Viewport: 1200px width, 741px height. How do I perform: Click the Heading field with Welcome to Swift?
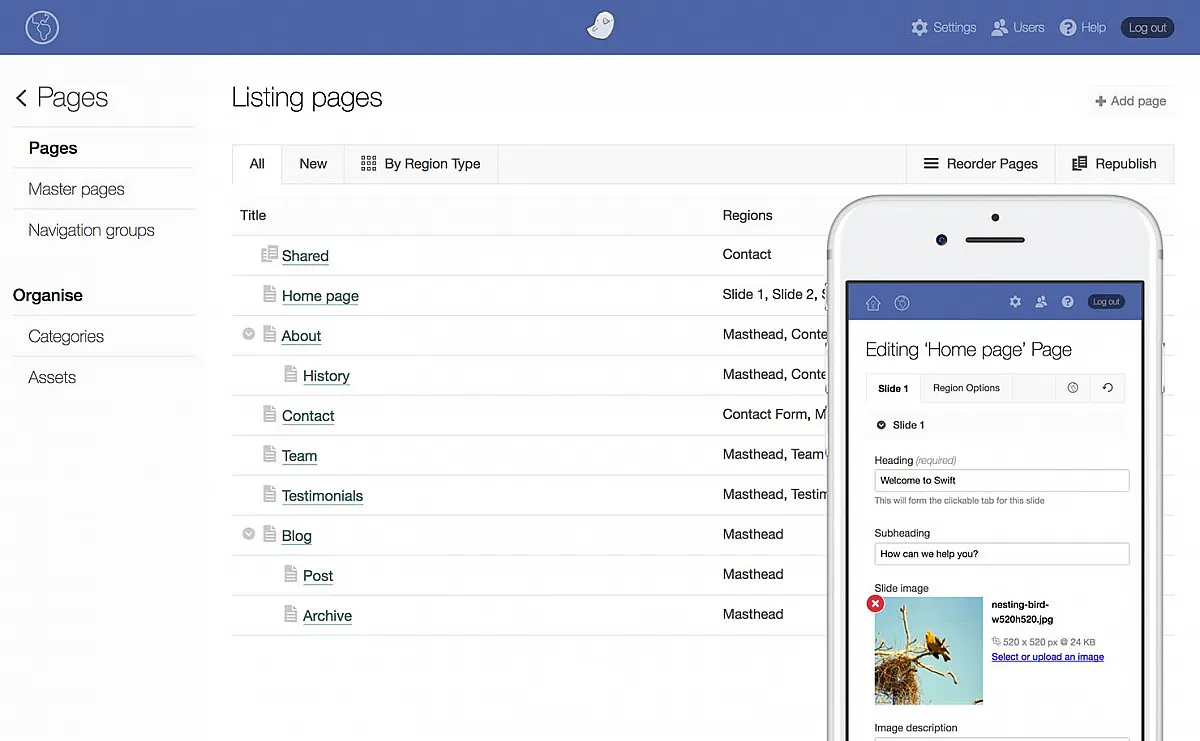click(x=1002, y=480)
